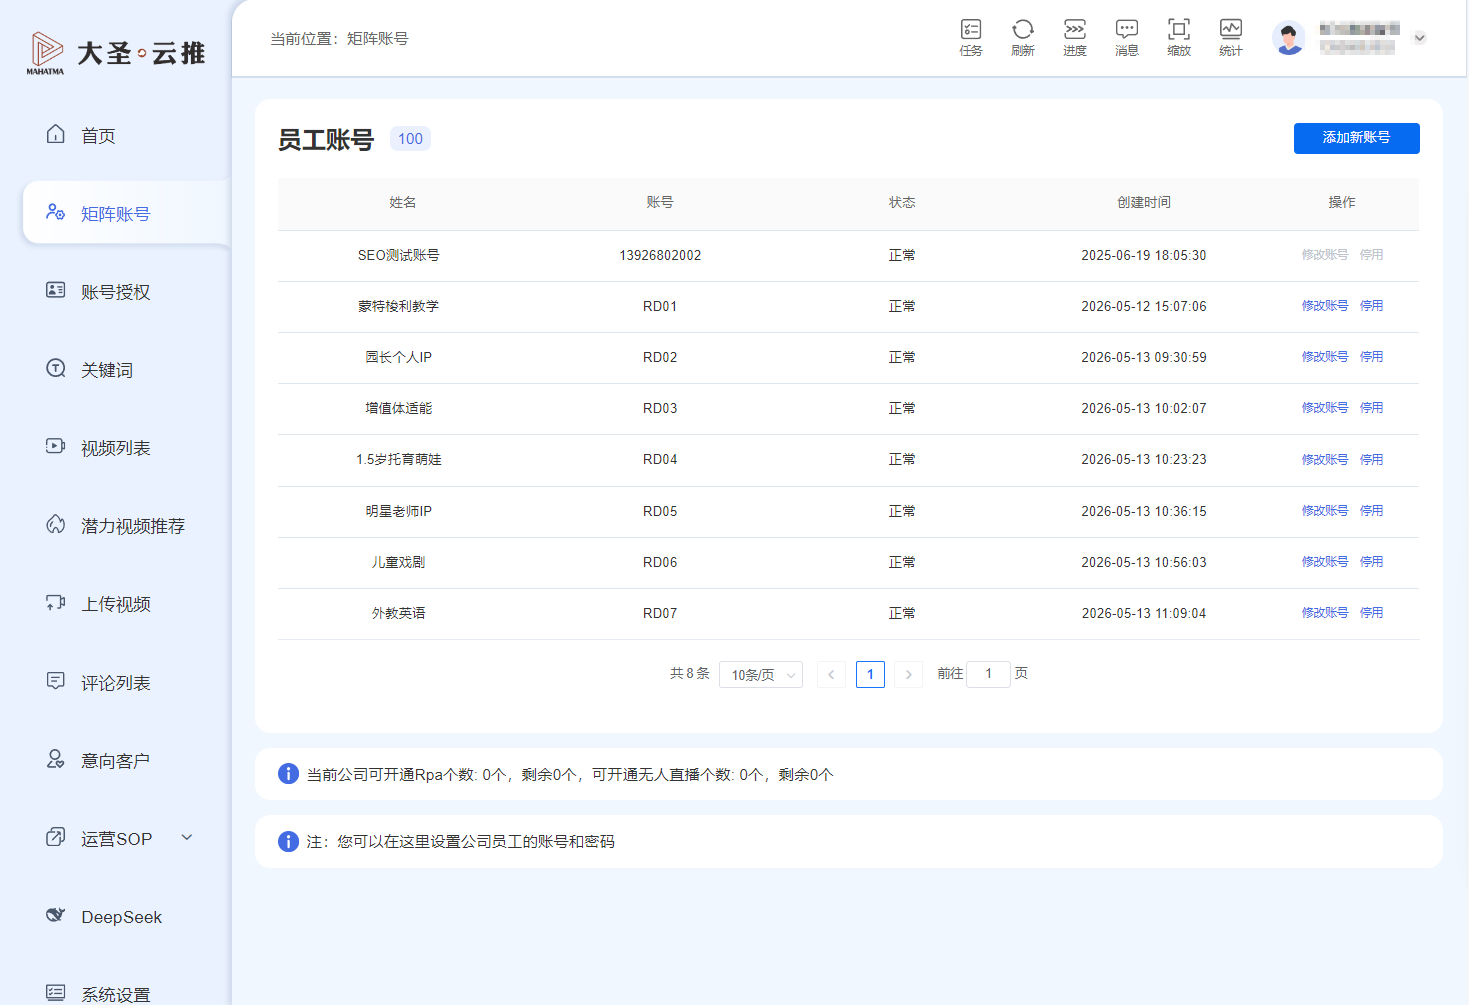Image resolution: width=1469 pixels, height=1005 pixels.
Task: Open the 10条/页 page size dropdown
Action: pos(761,675)
